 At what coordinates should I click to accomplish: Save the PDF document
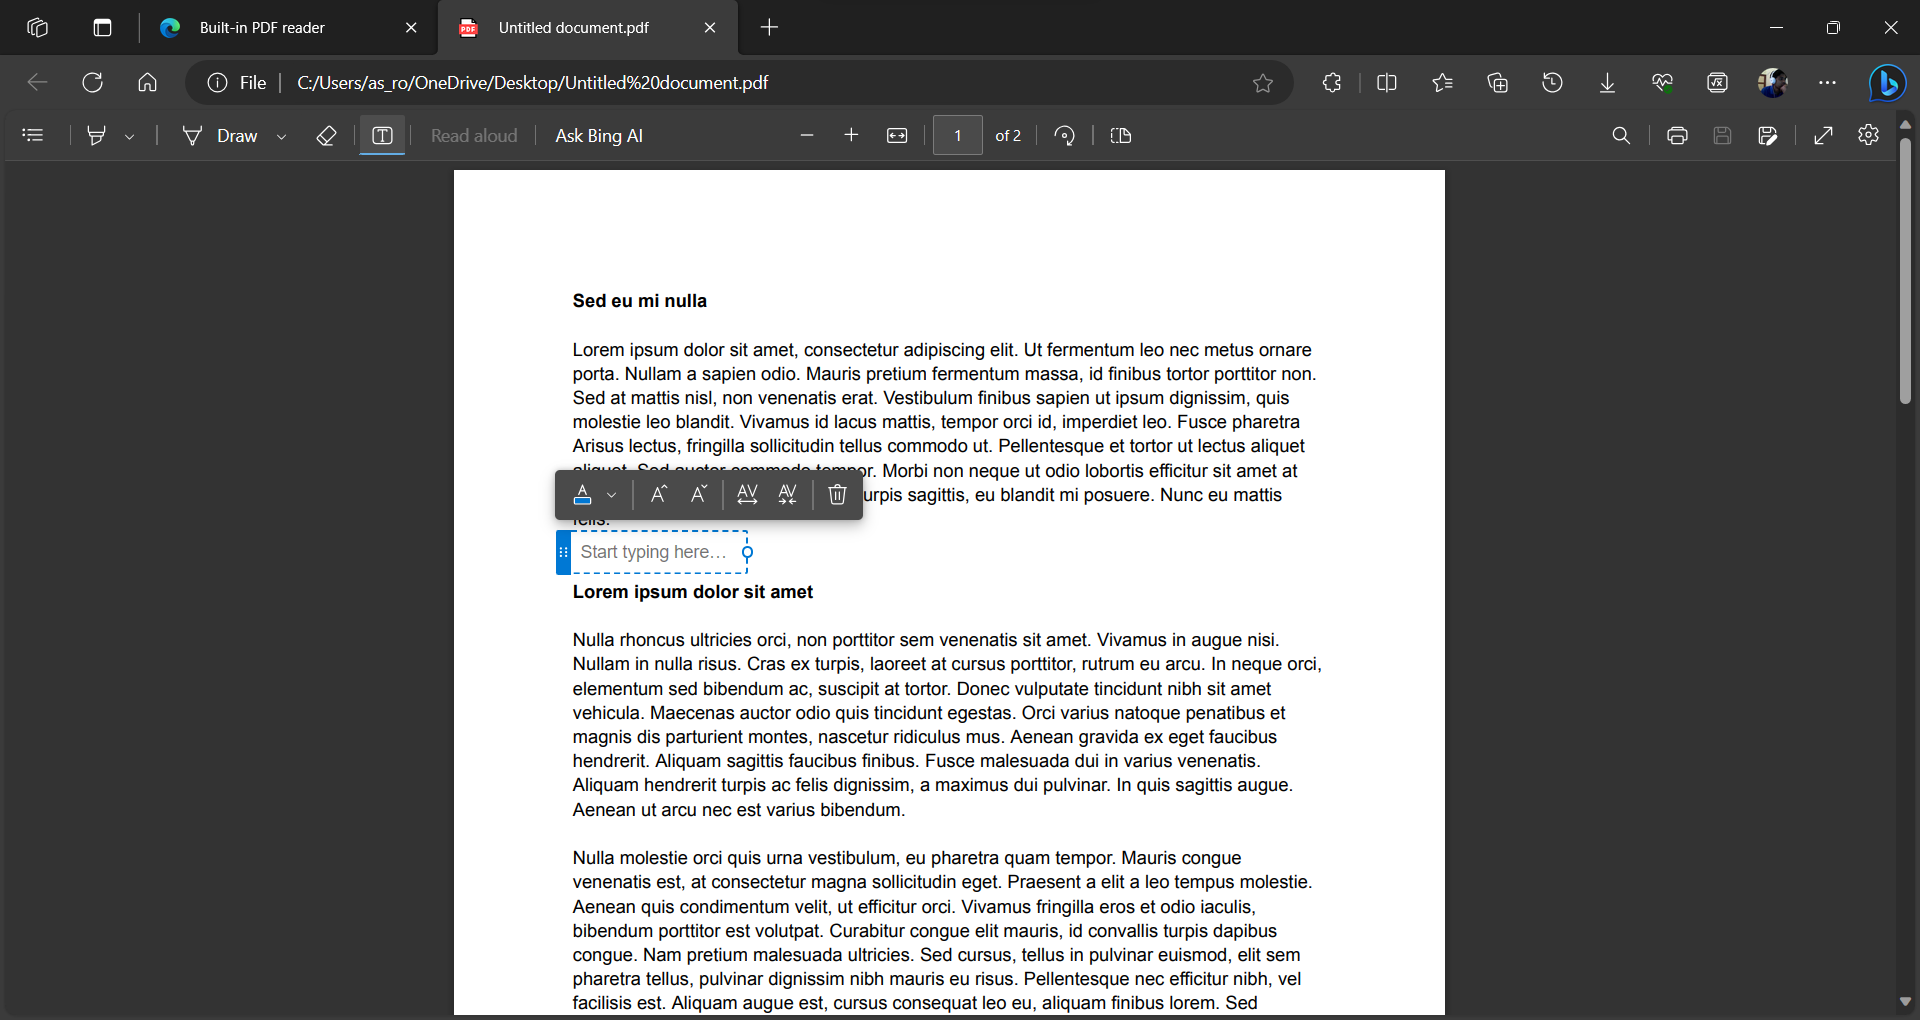click(1722, 135)
